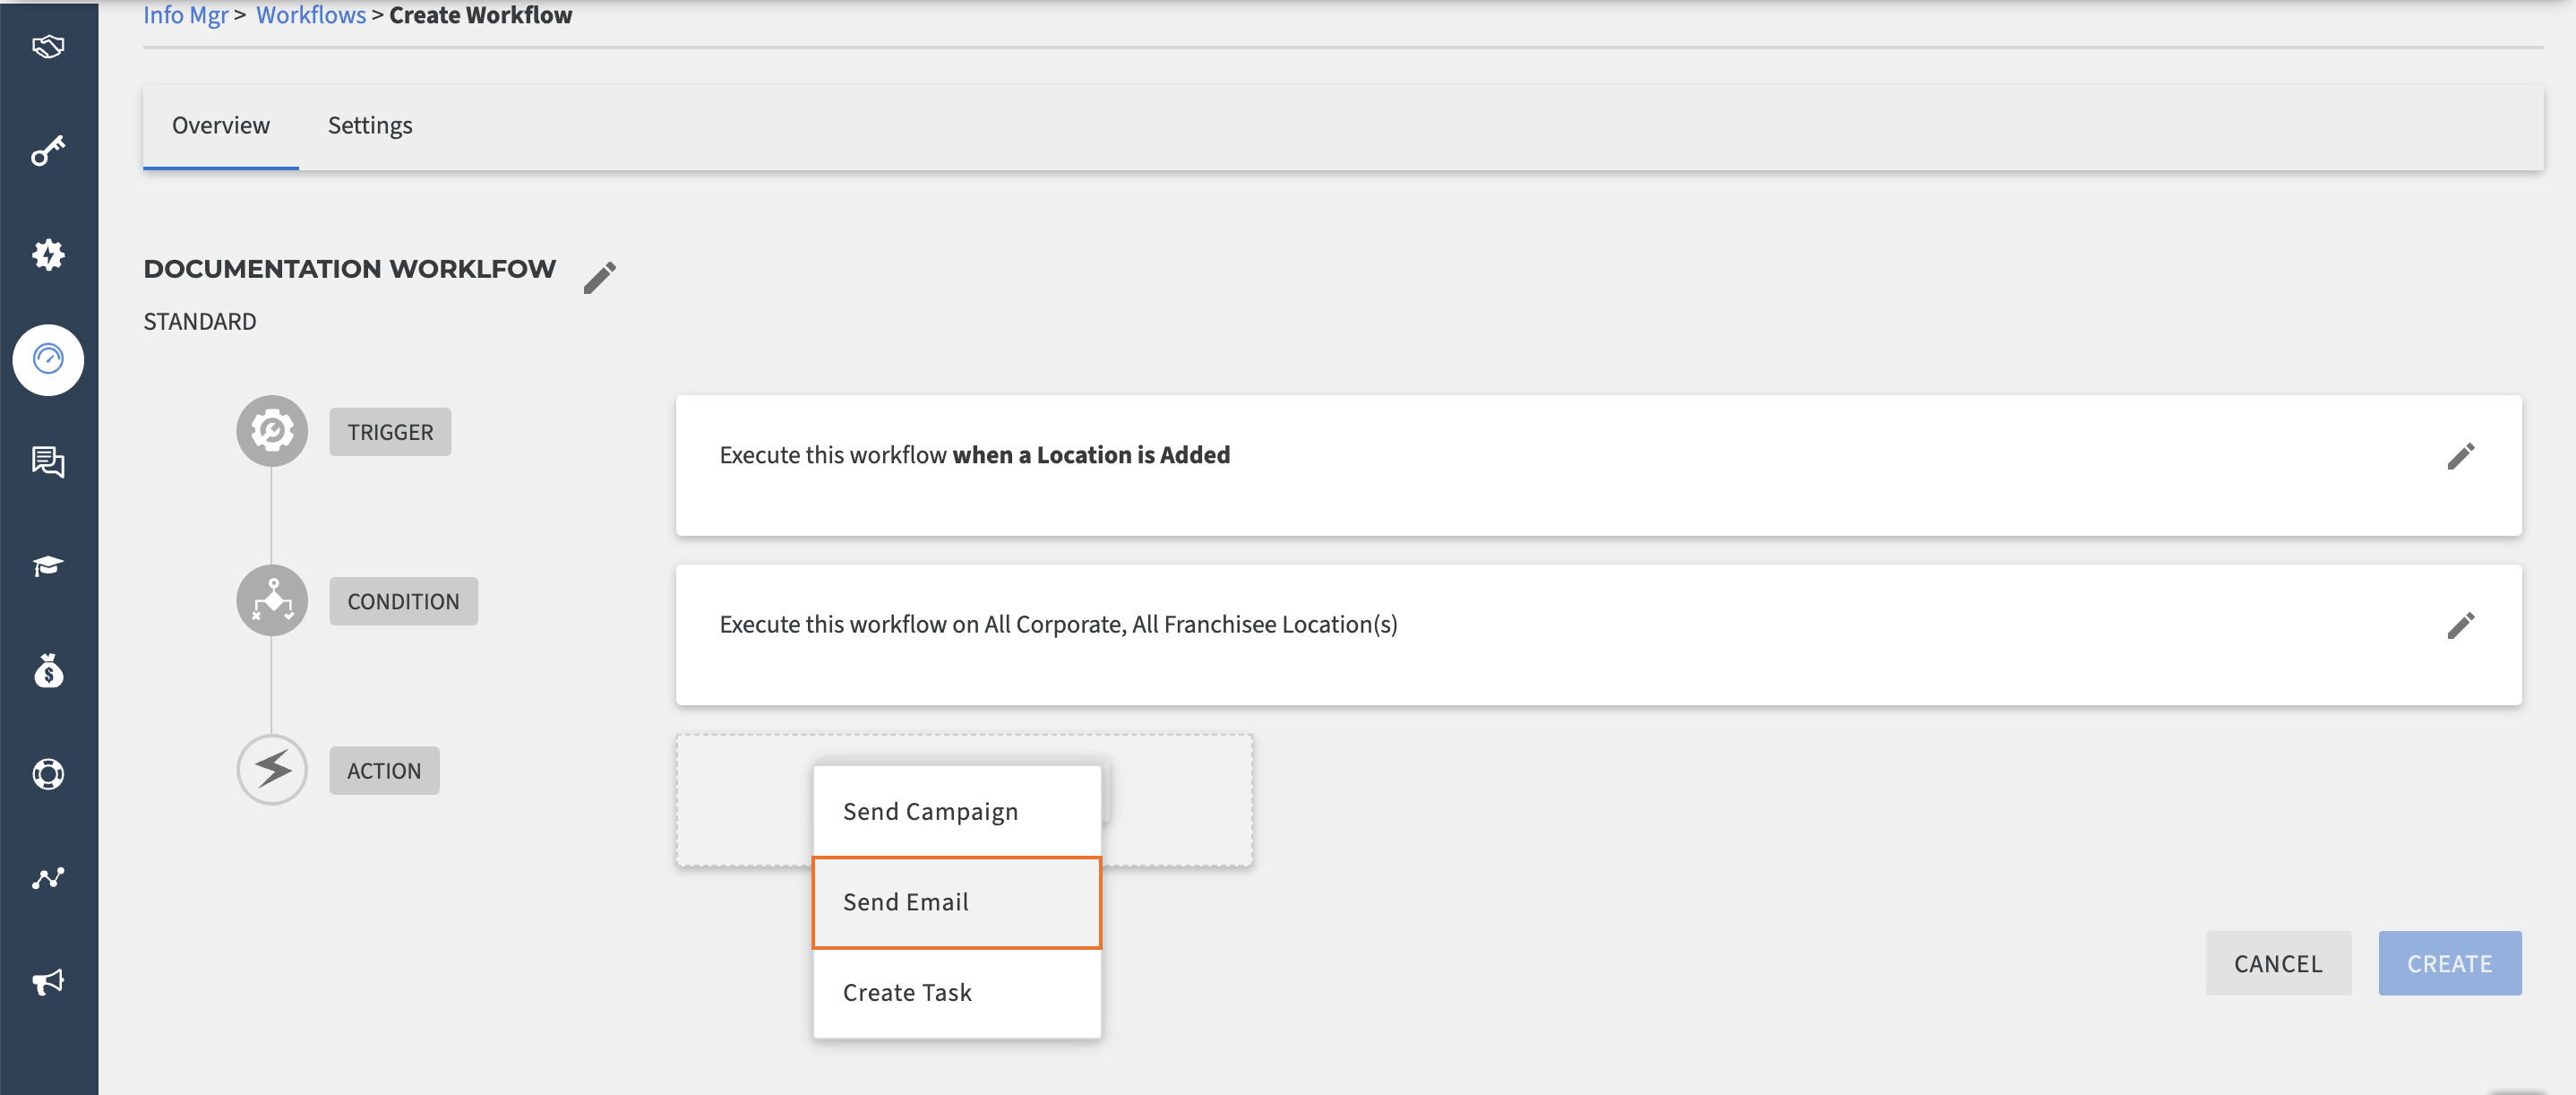This screenshot has width=2576, height=1095.
Task: Open the line chart analytics icon
Action: point(48,878)
